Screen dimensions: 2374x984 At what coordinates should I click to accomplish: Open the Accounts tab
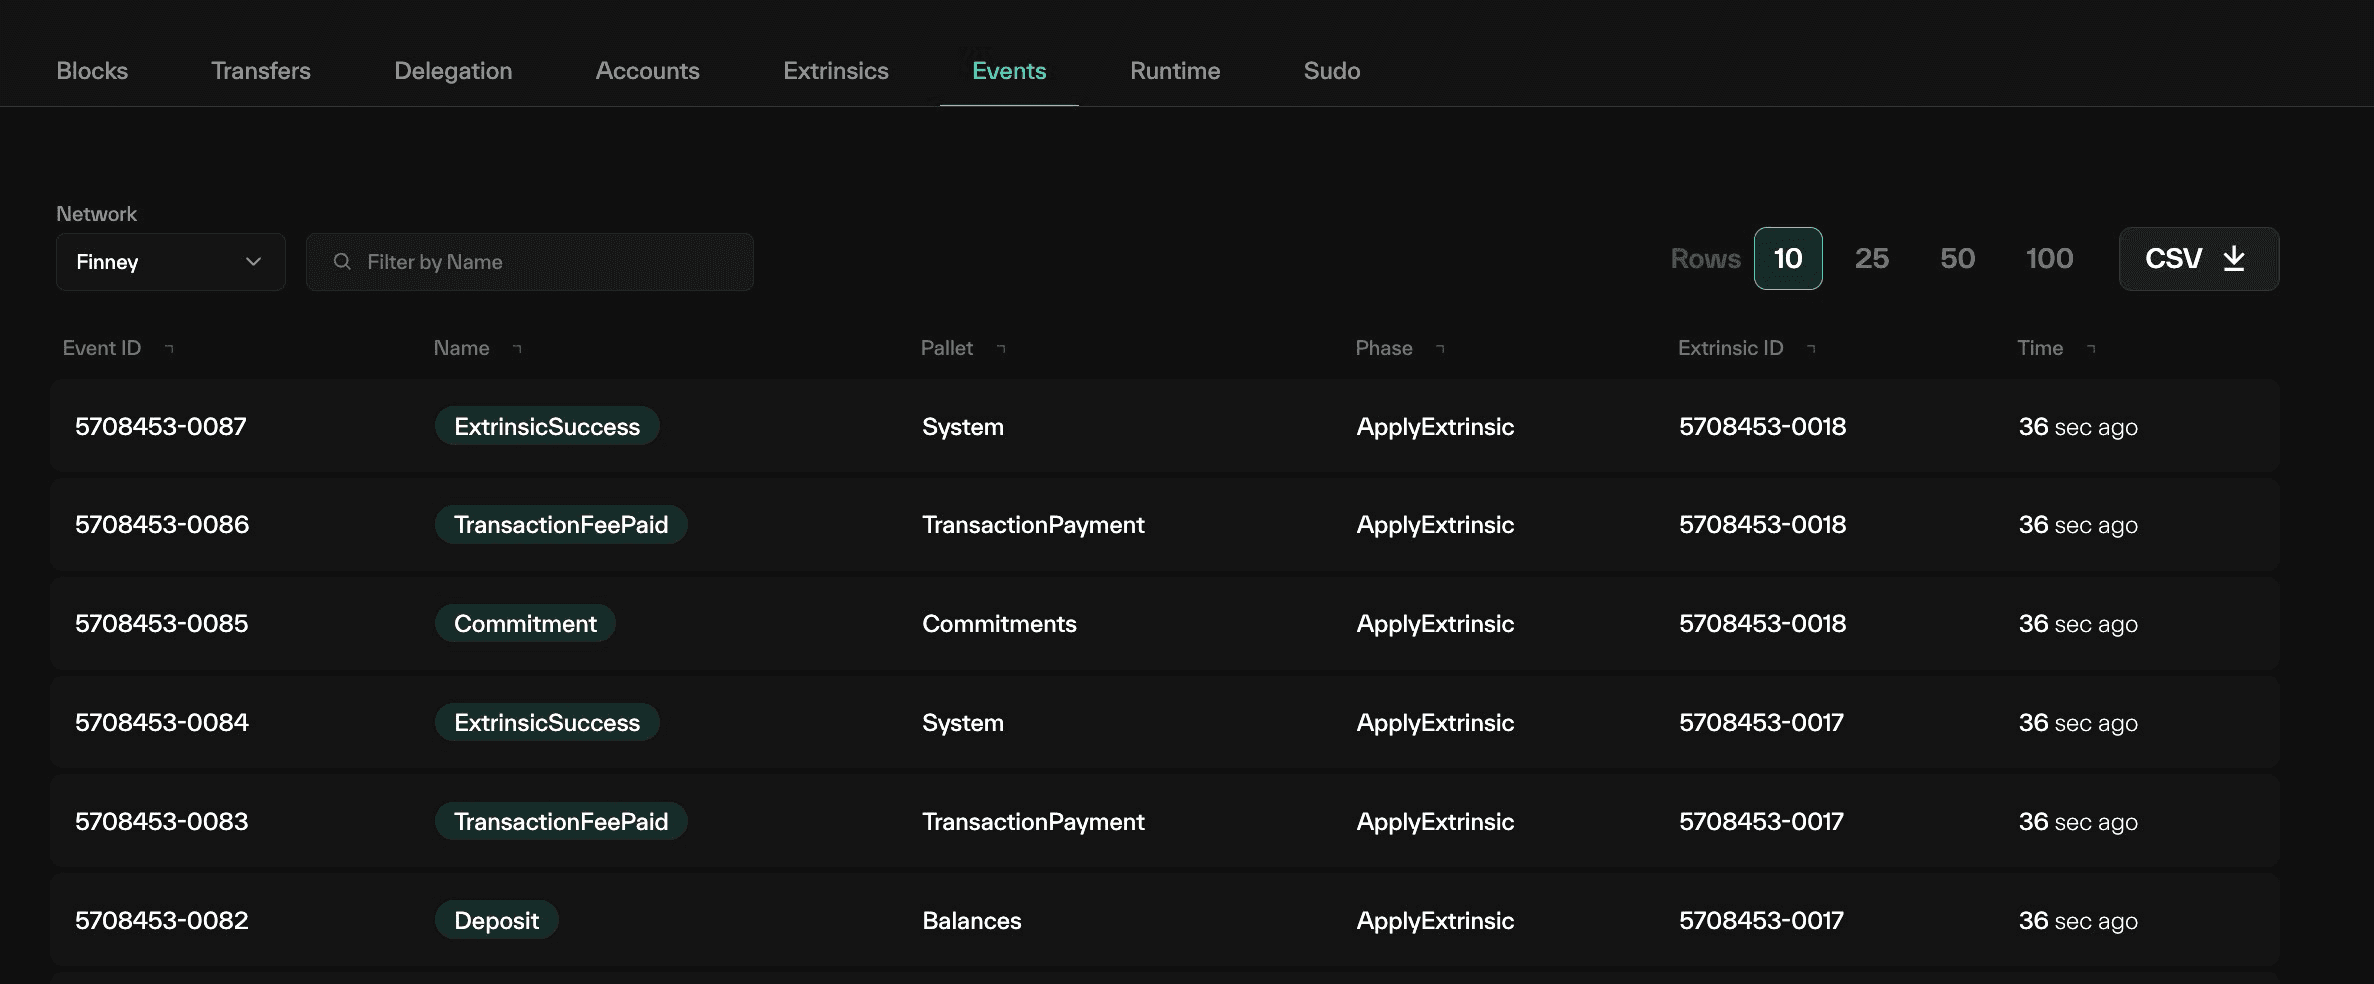648,71
